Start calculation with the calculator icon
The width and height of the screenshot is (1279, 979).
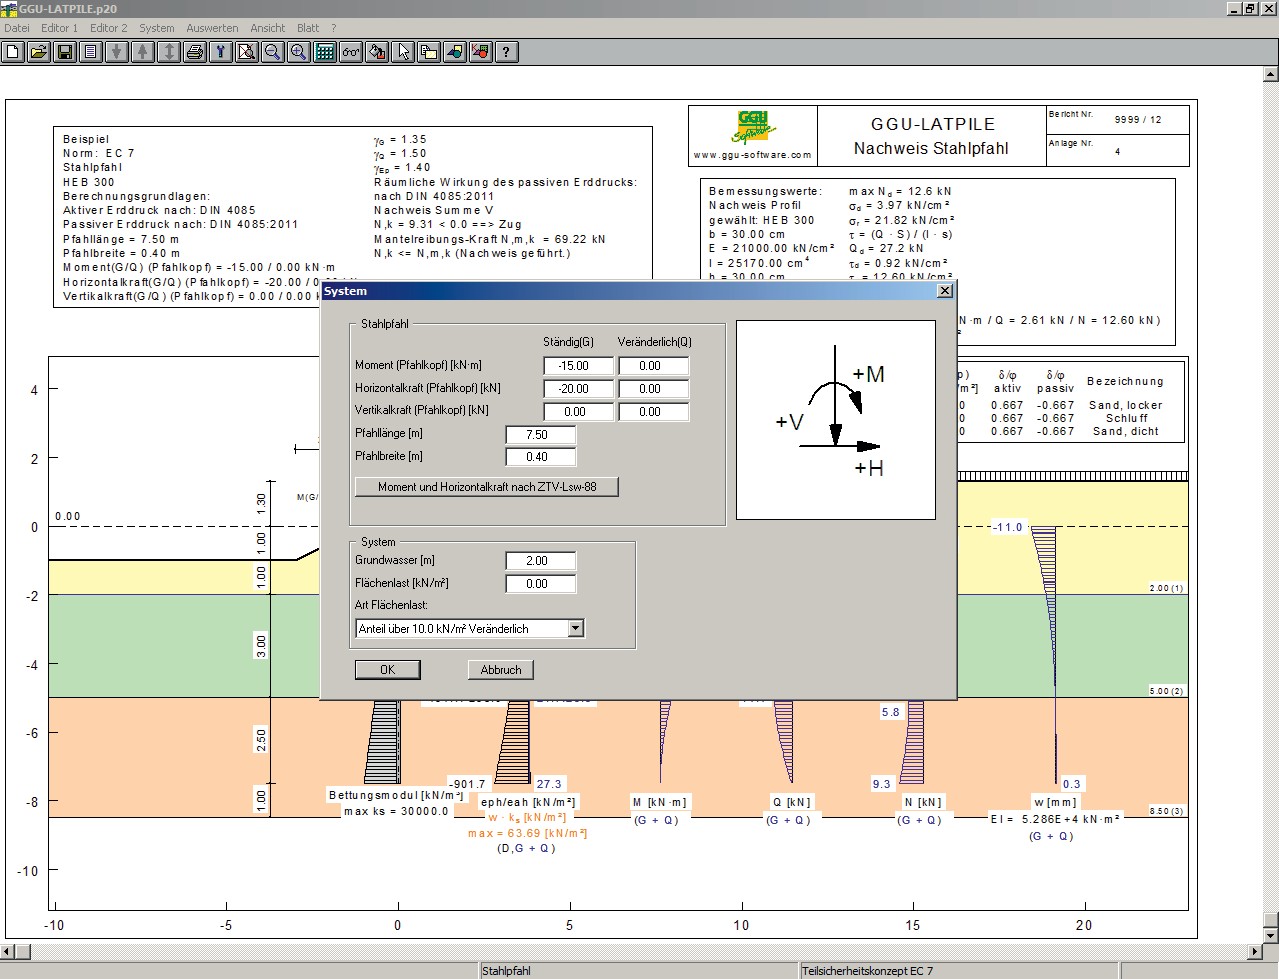[x=325, y=52]
